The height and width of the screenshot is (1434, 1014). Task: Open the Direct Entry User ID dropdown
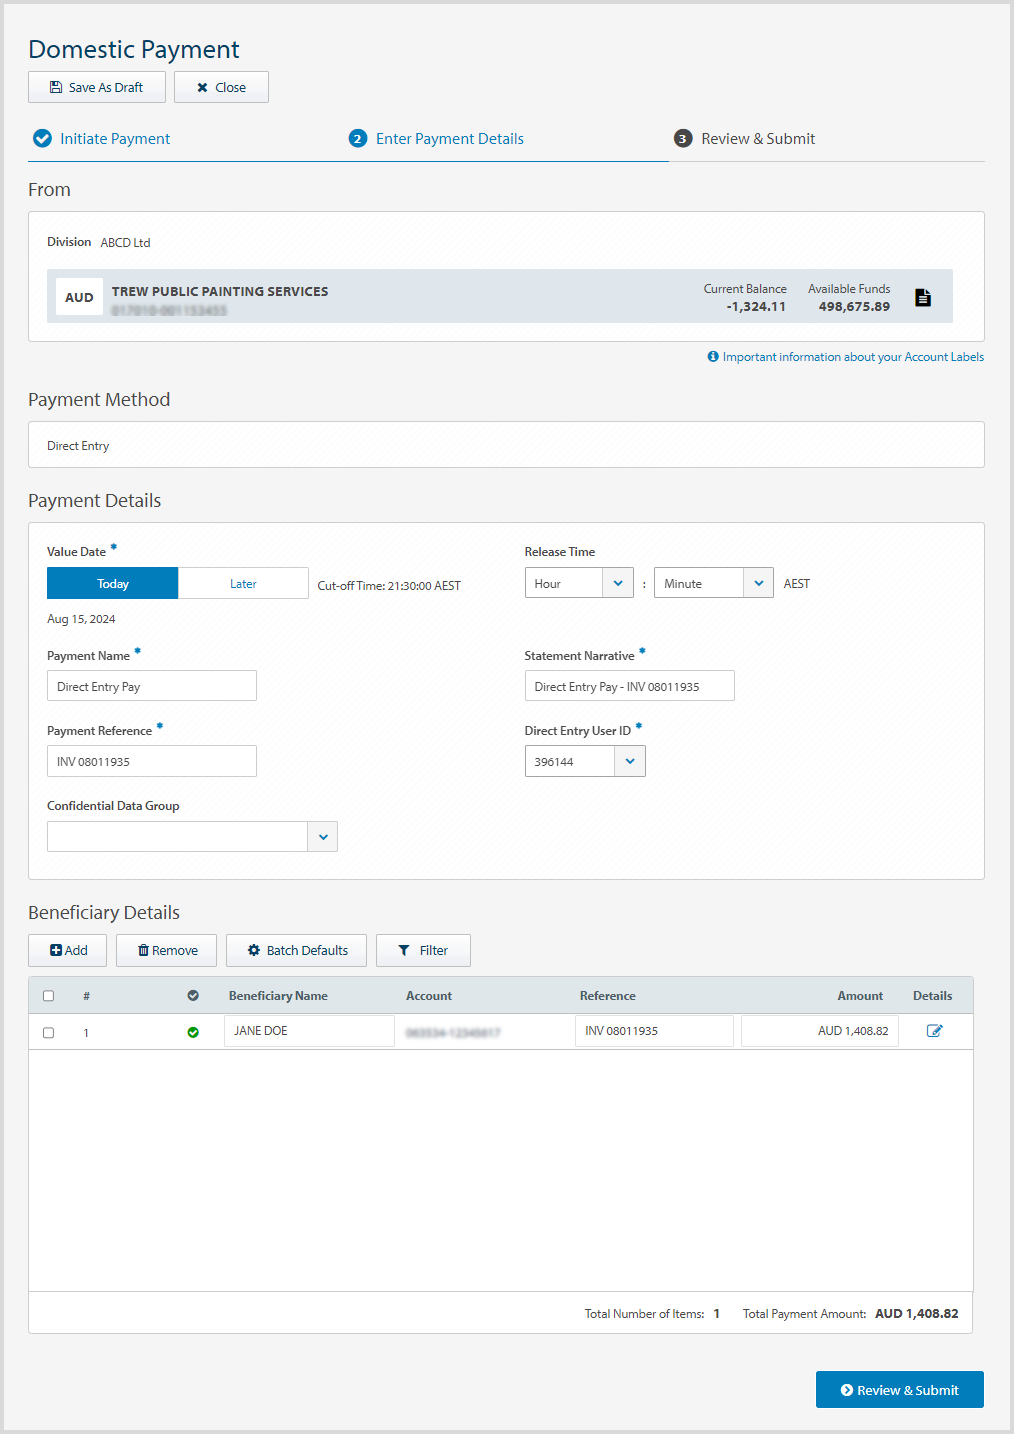click(x=629, y=761)
